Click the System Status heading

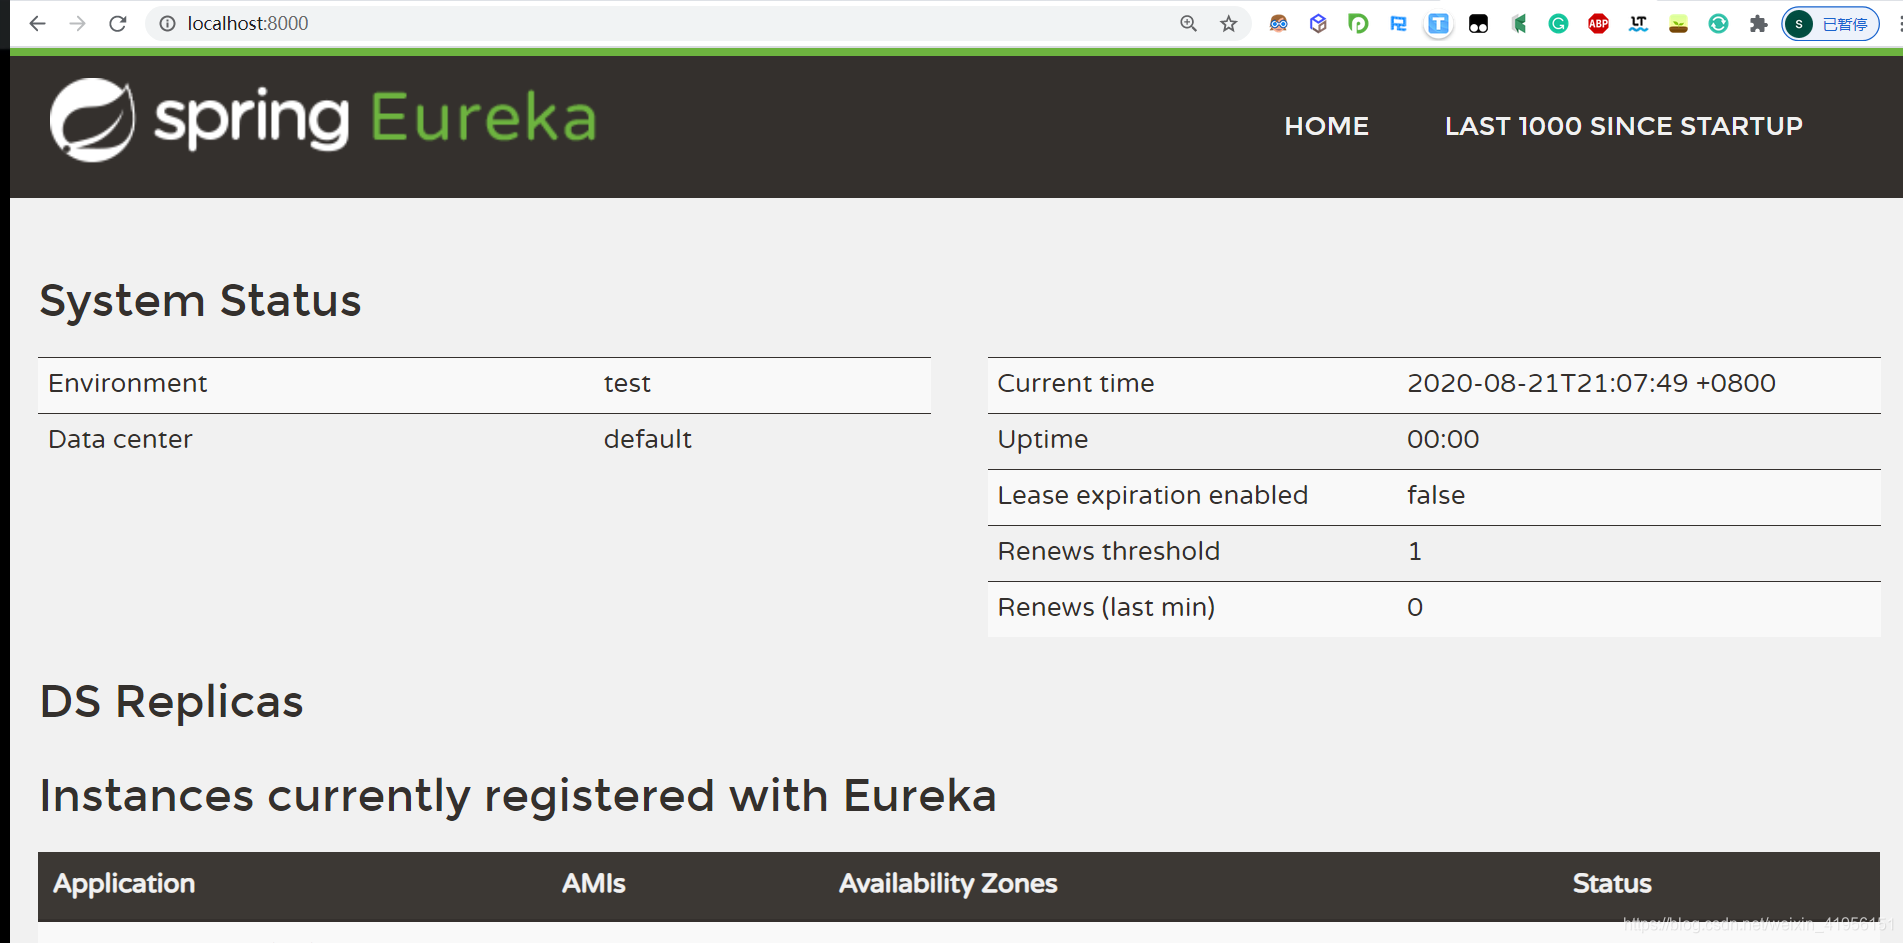[x=200, y=300]
